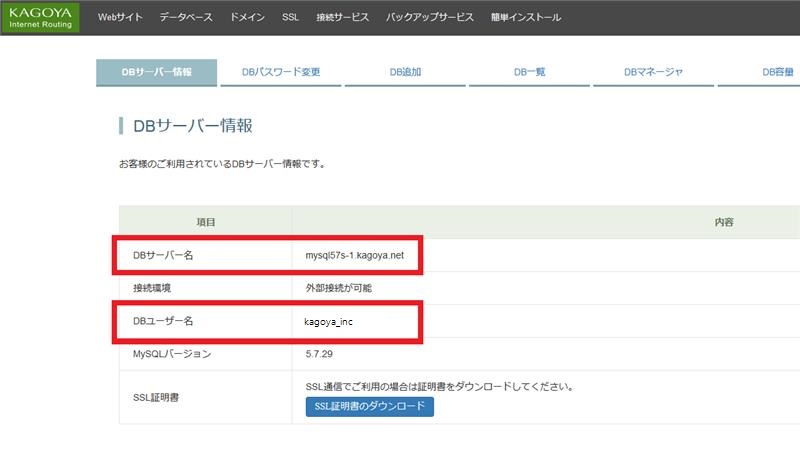Click the DB user name kagoya_inc
This screenshot has width=800, height=459.
coord(329,322)
